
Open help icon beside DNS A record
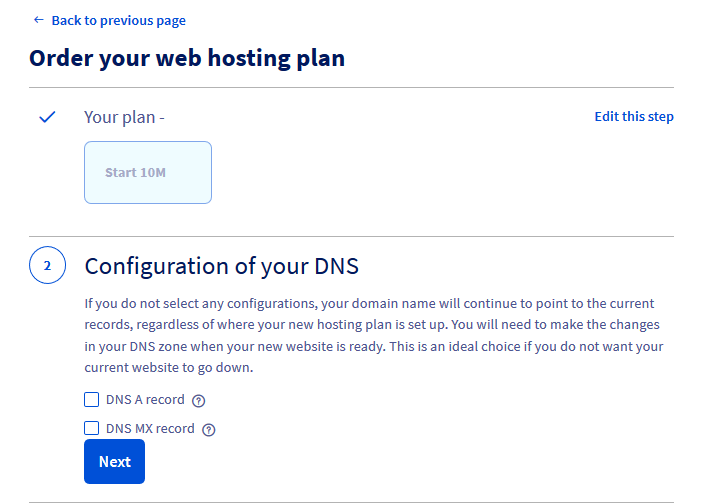click(x=198, y=401)
